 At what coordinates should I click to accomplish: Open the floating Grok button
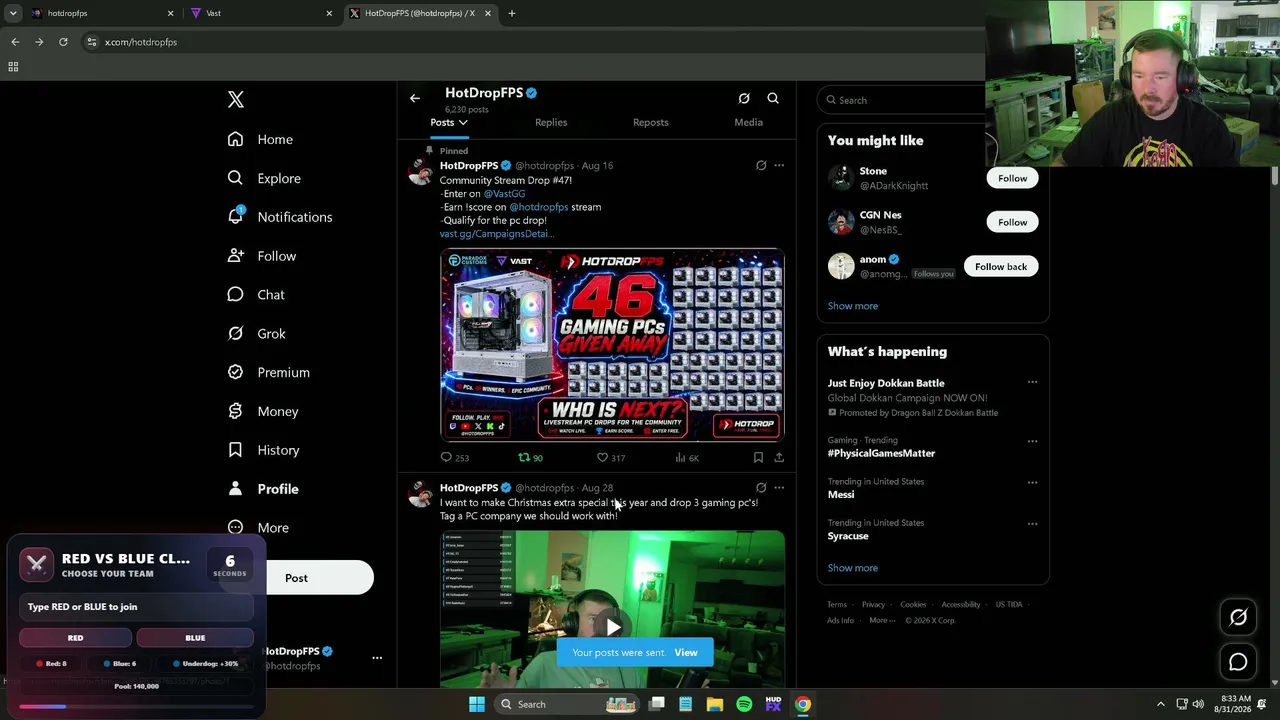1238,618
